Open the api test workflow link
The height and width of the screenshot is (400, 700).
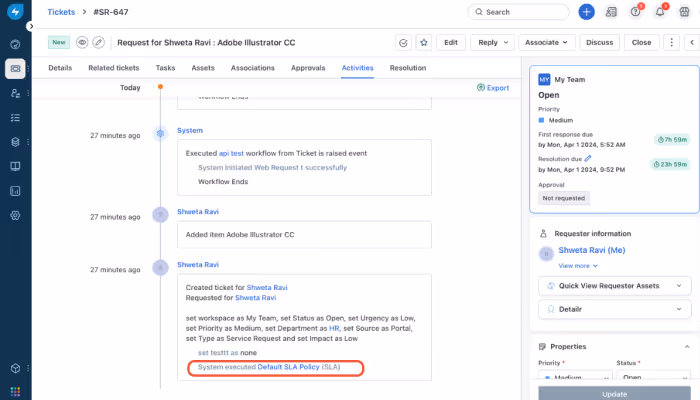click(231, 153)
